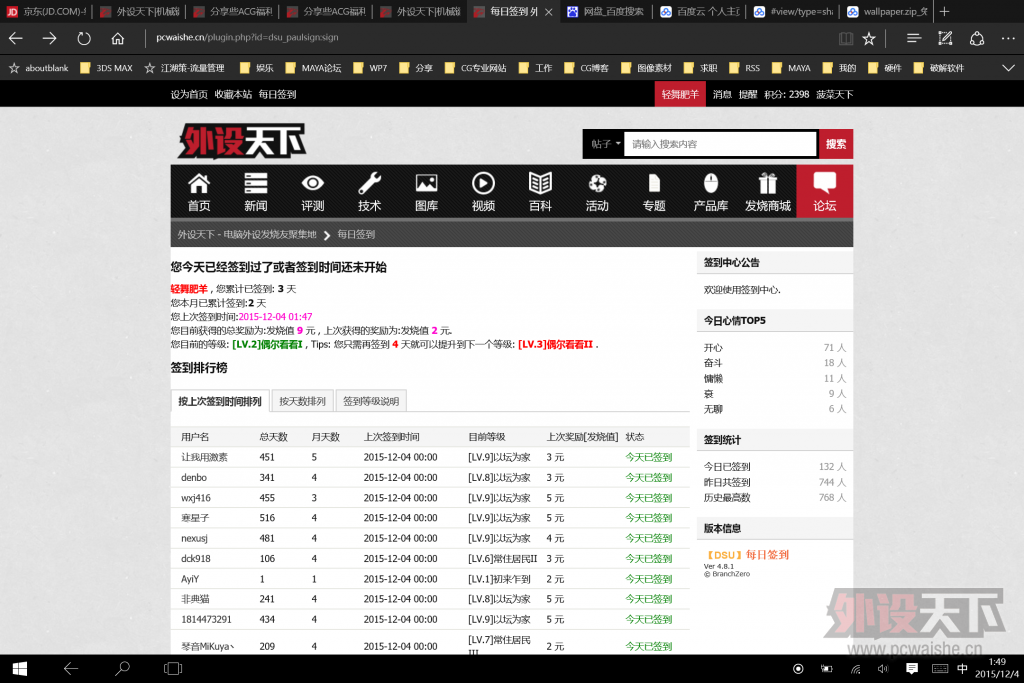Image resolution: width=1024 pixels, height=683 pixels.
Task: Expand the favorites bar overflow chevron
Action: click(1008, 68)
